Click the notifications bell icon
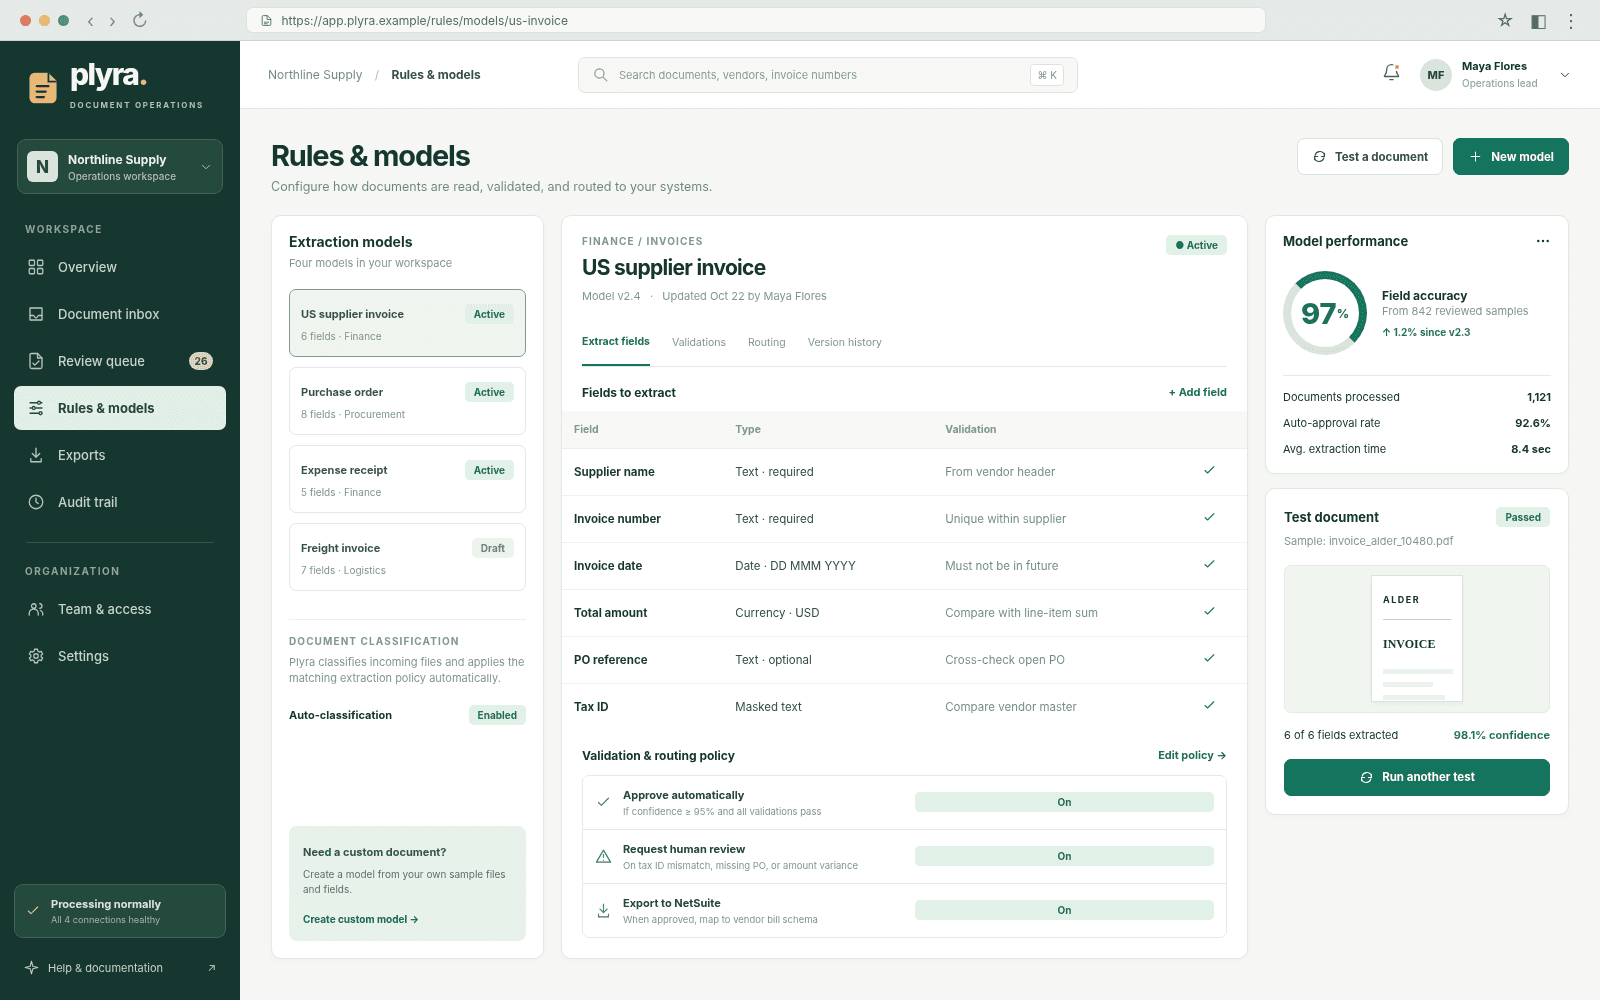 click(x=1391, y=73)
